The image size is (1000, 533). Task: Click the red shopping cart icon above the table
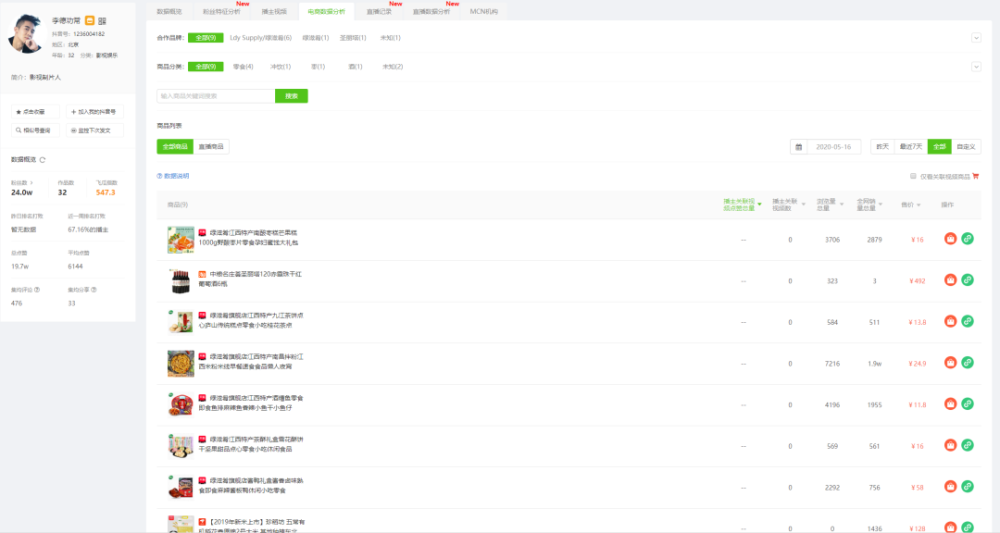tap(976, 176)
